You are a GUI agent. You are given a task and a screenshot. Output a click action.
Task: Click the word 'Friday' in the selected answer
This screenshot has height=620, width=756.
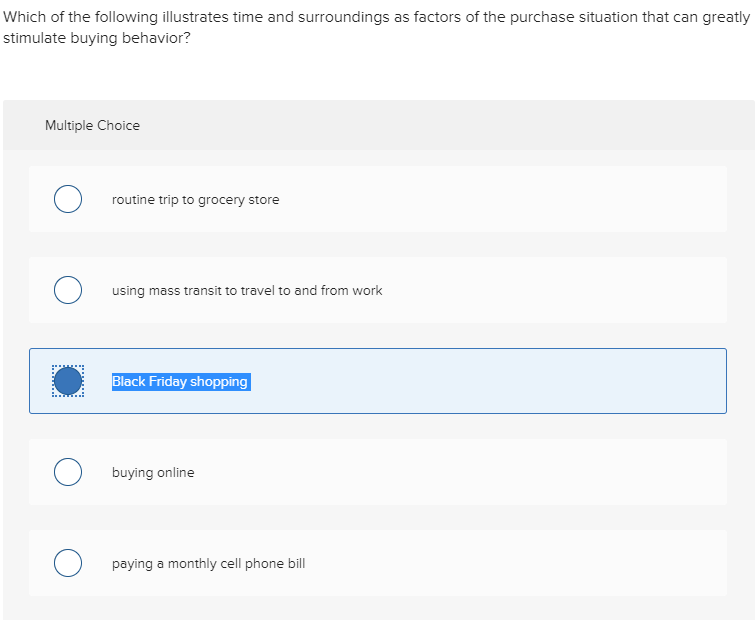(170, 382)
